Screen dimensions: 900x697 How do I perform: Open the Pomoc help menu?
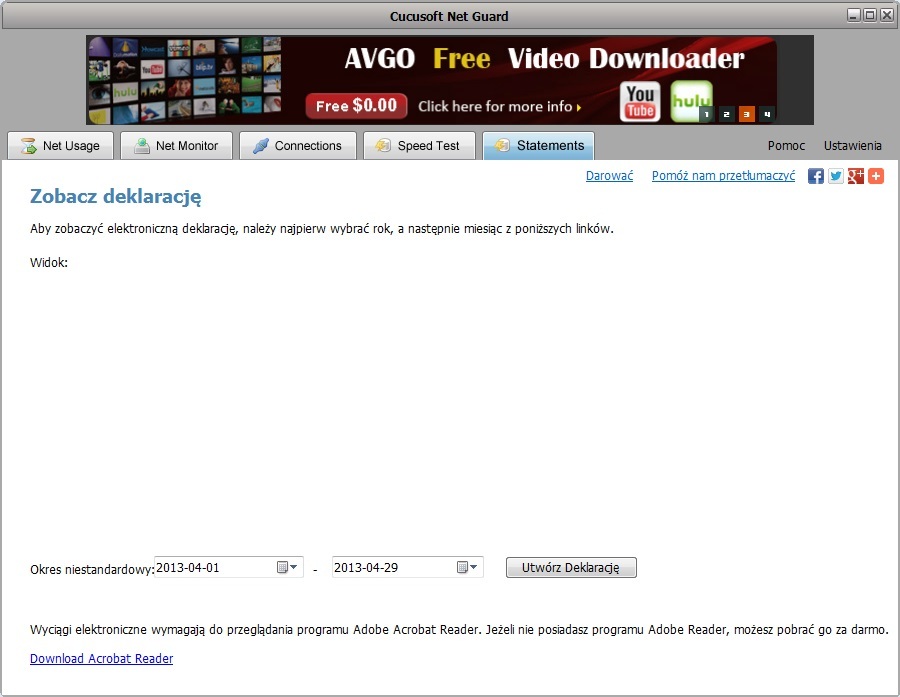(x=786, y=146)
